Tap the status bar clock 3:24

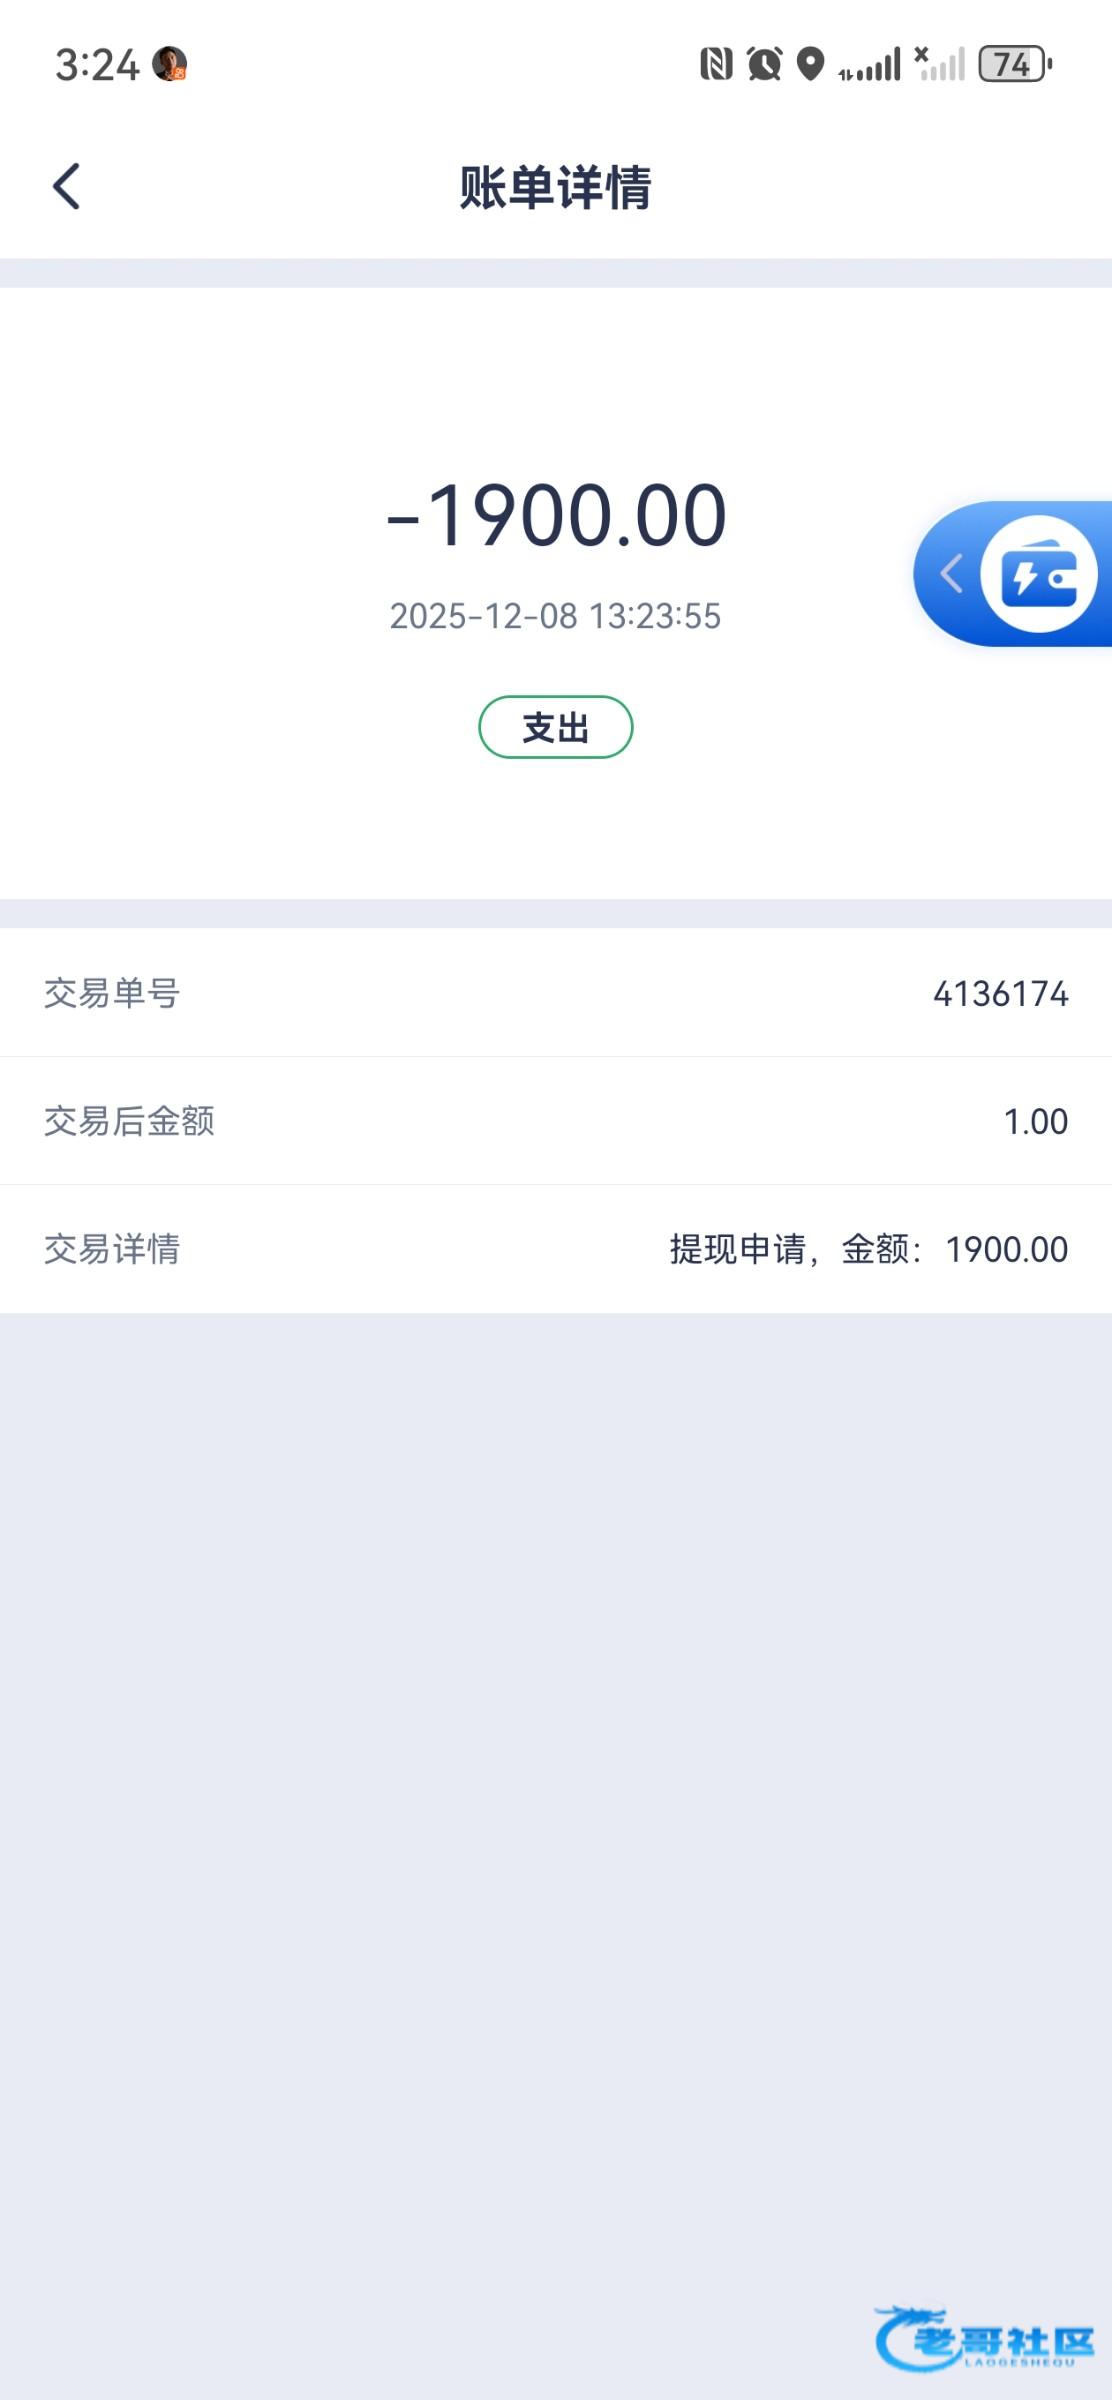[x=97, y=65]
